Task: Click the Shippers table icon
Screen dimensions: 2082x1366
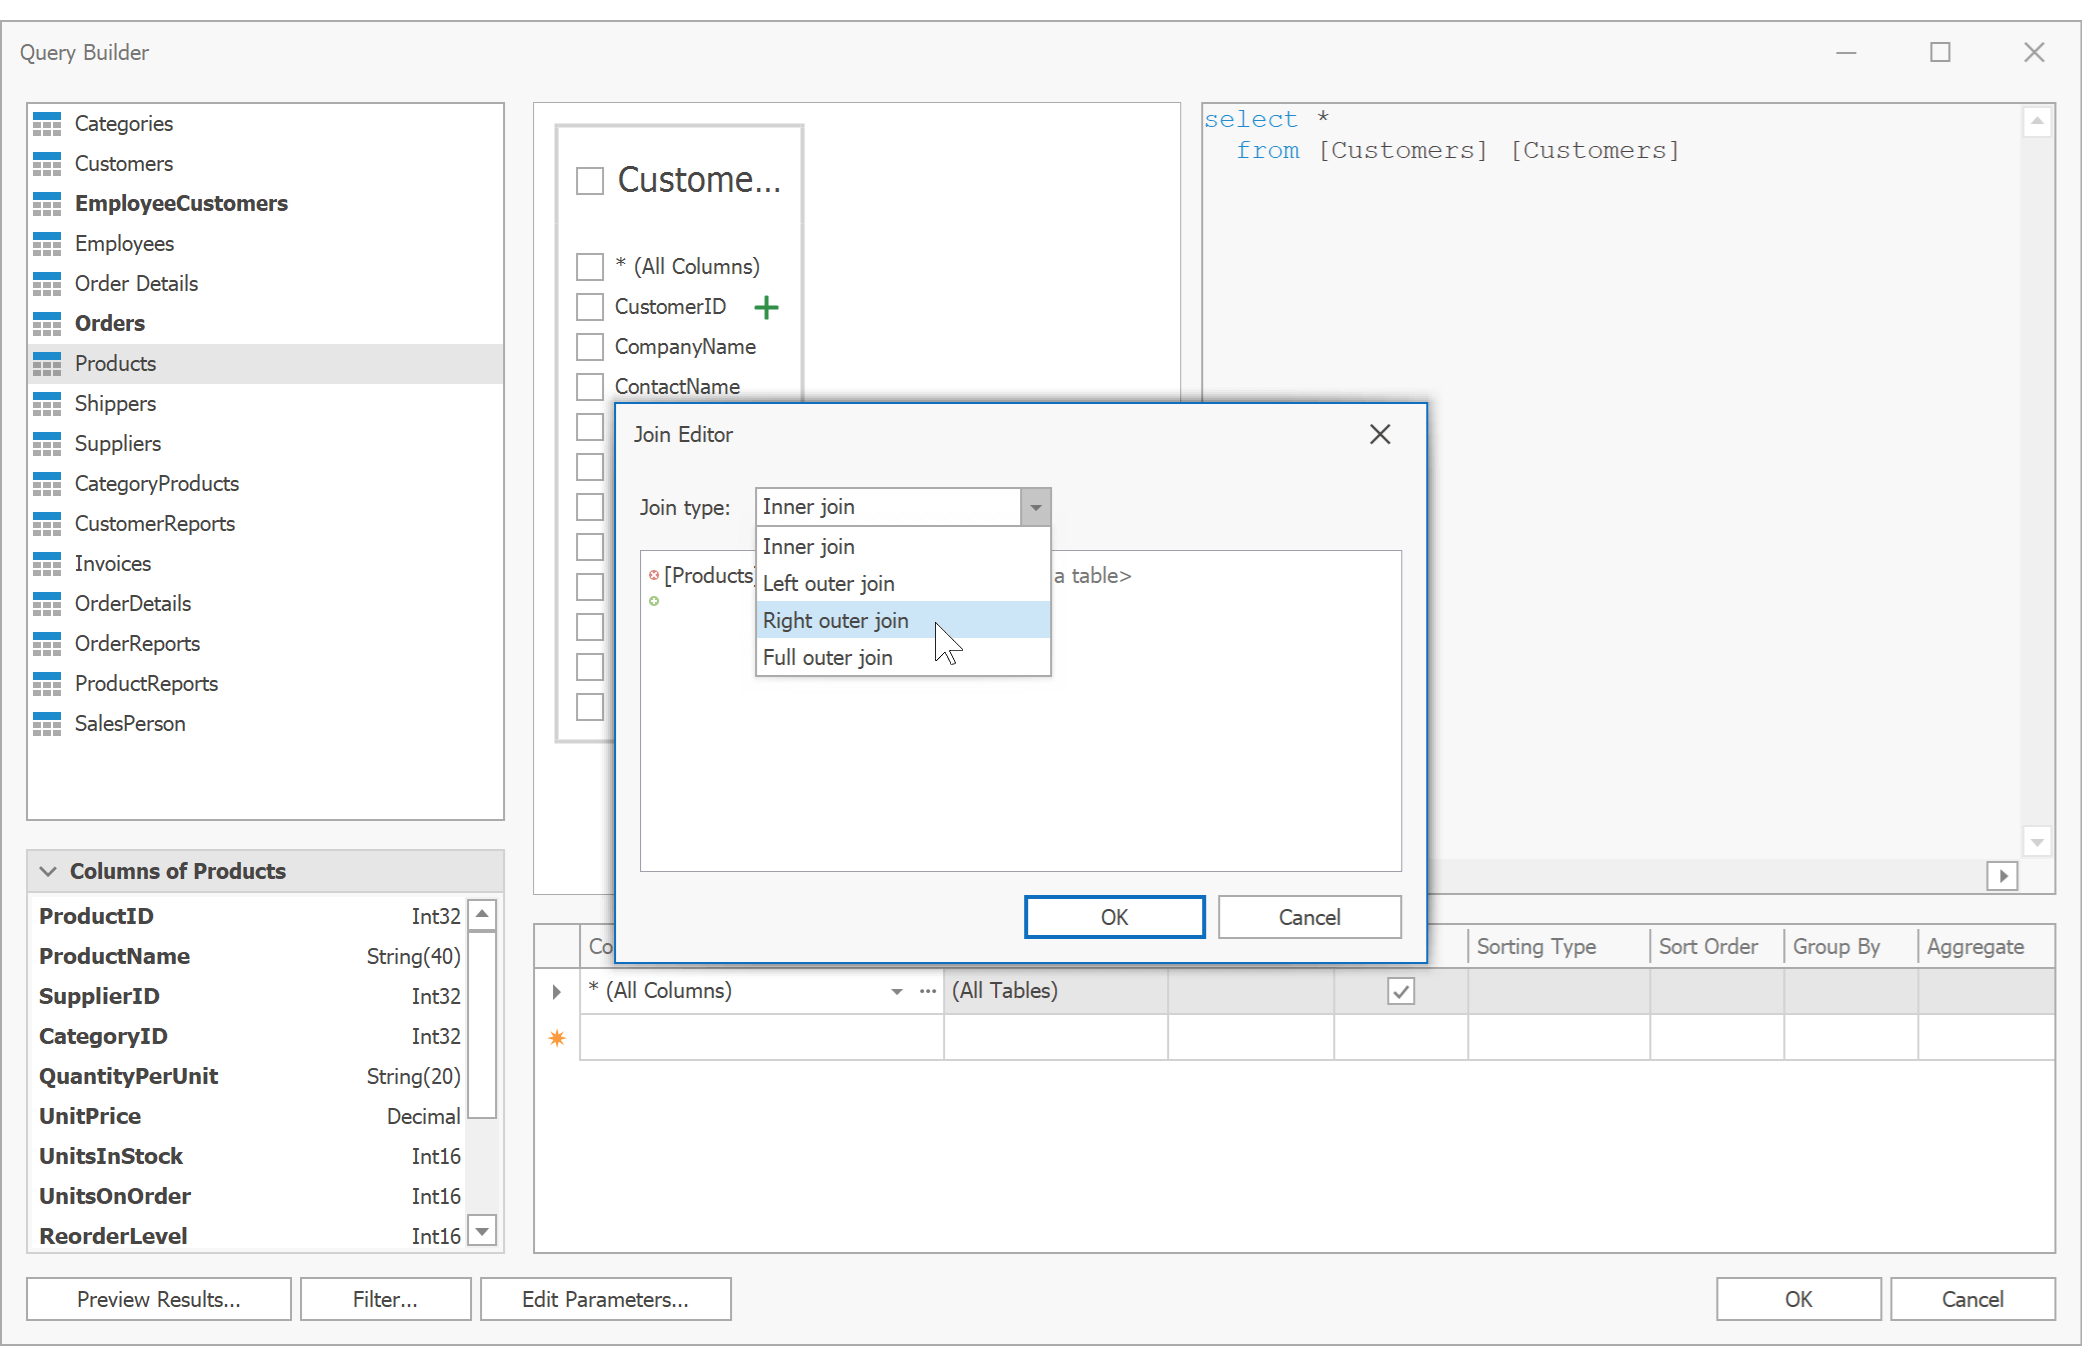Action: click(x=47, y=403)
